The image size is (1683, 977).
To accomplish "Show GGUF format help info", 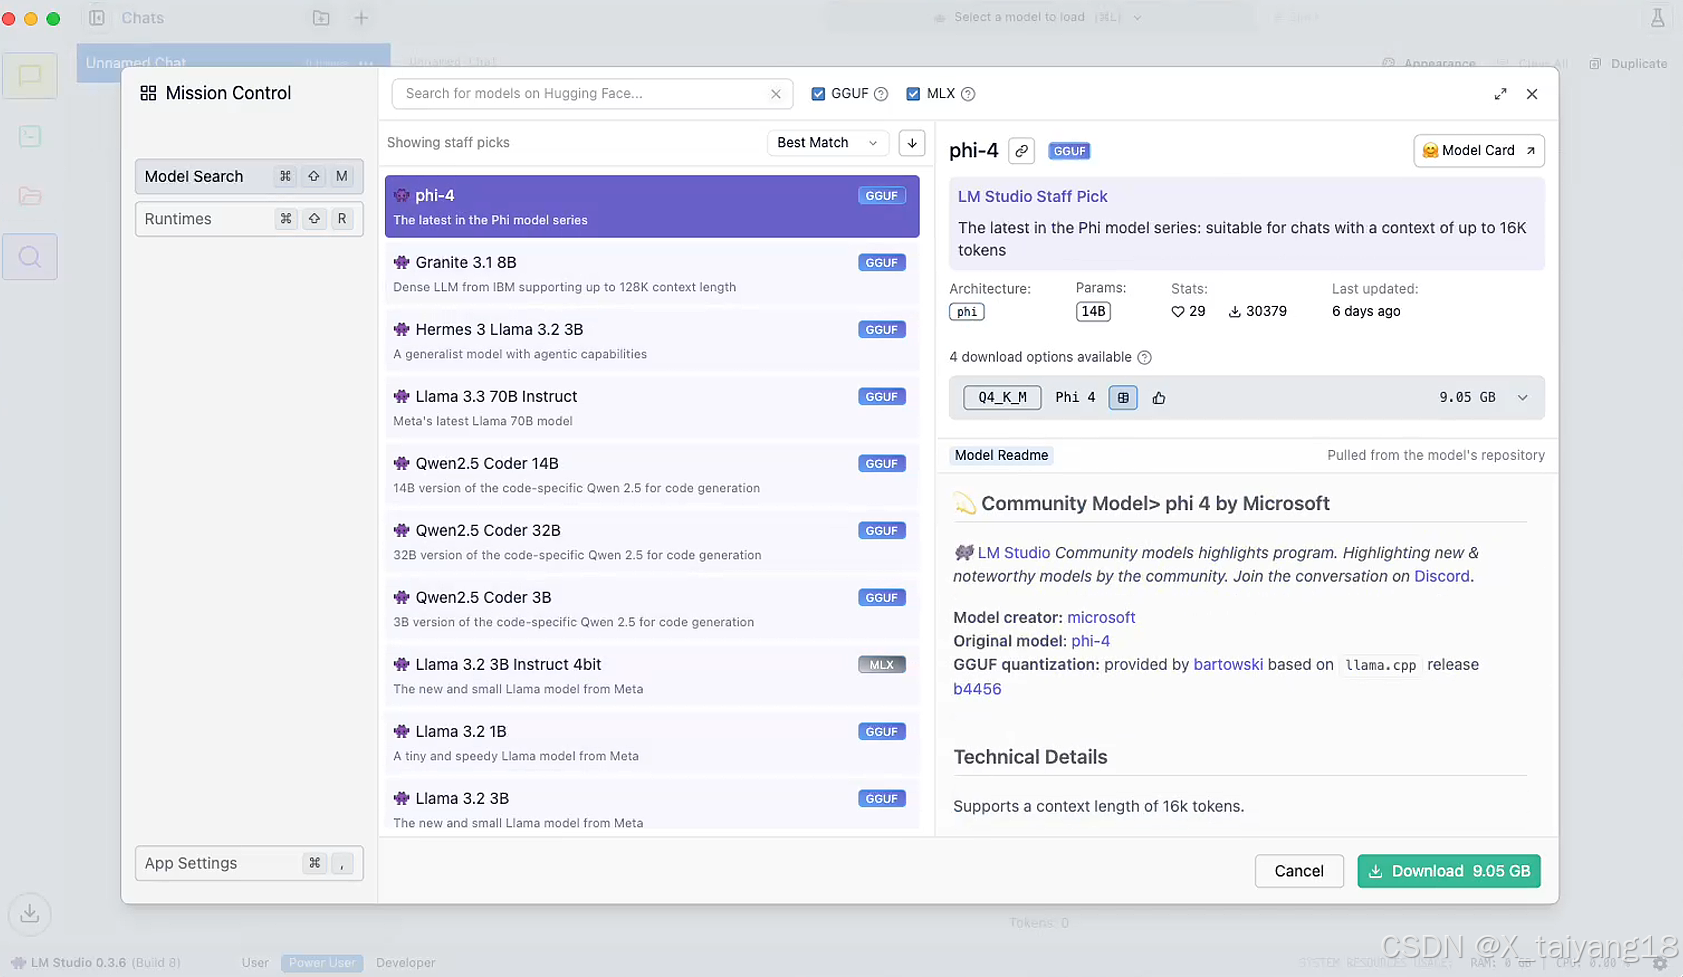I will pyautogui.click(x=881, y=94).
